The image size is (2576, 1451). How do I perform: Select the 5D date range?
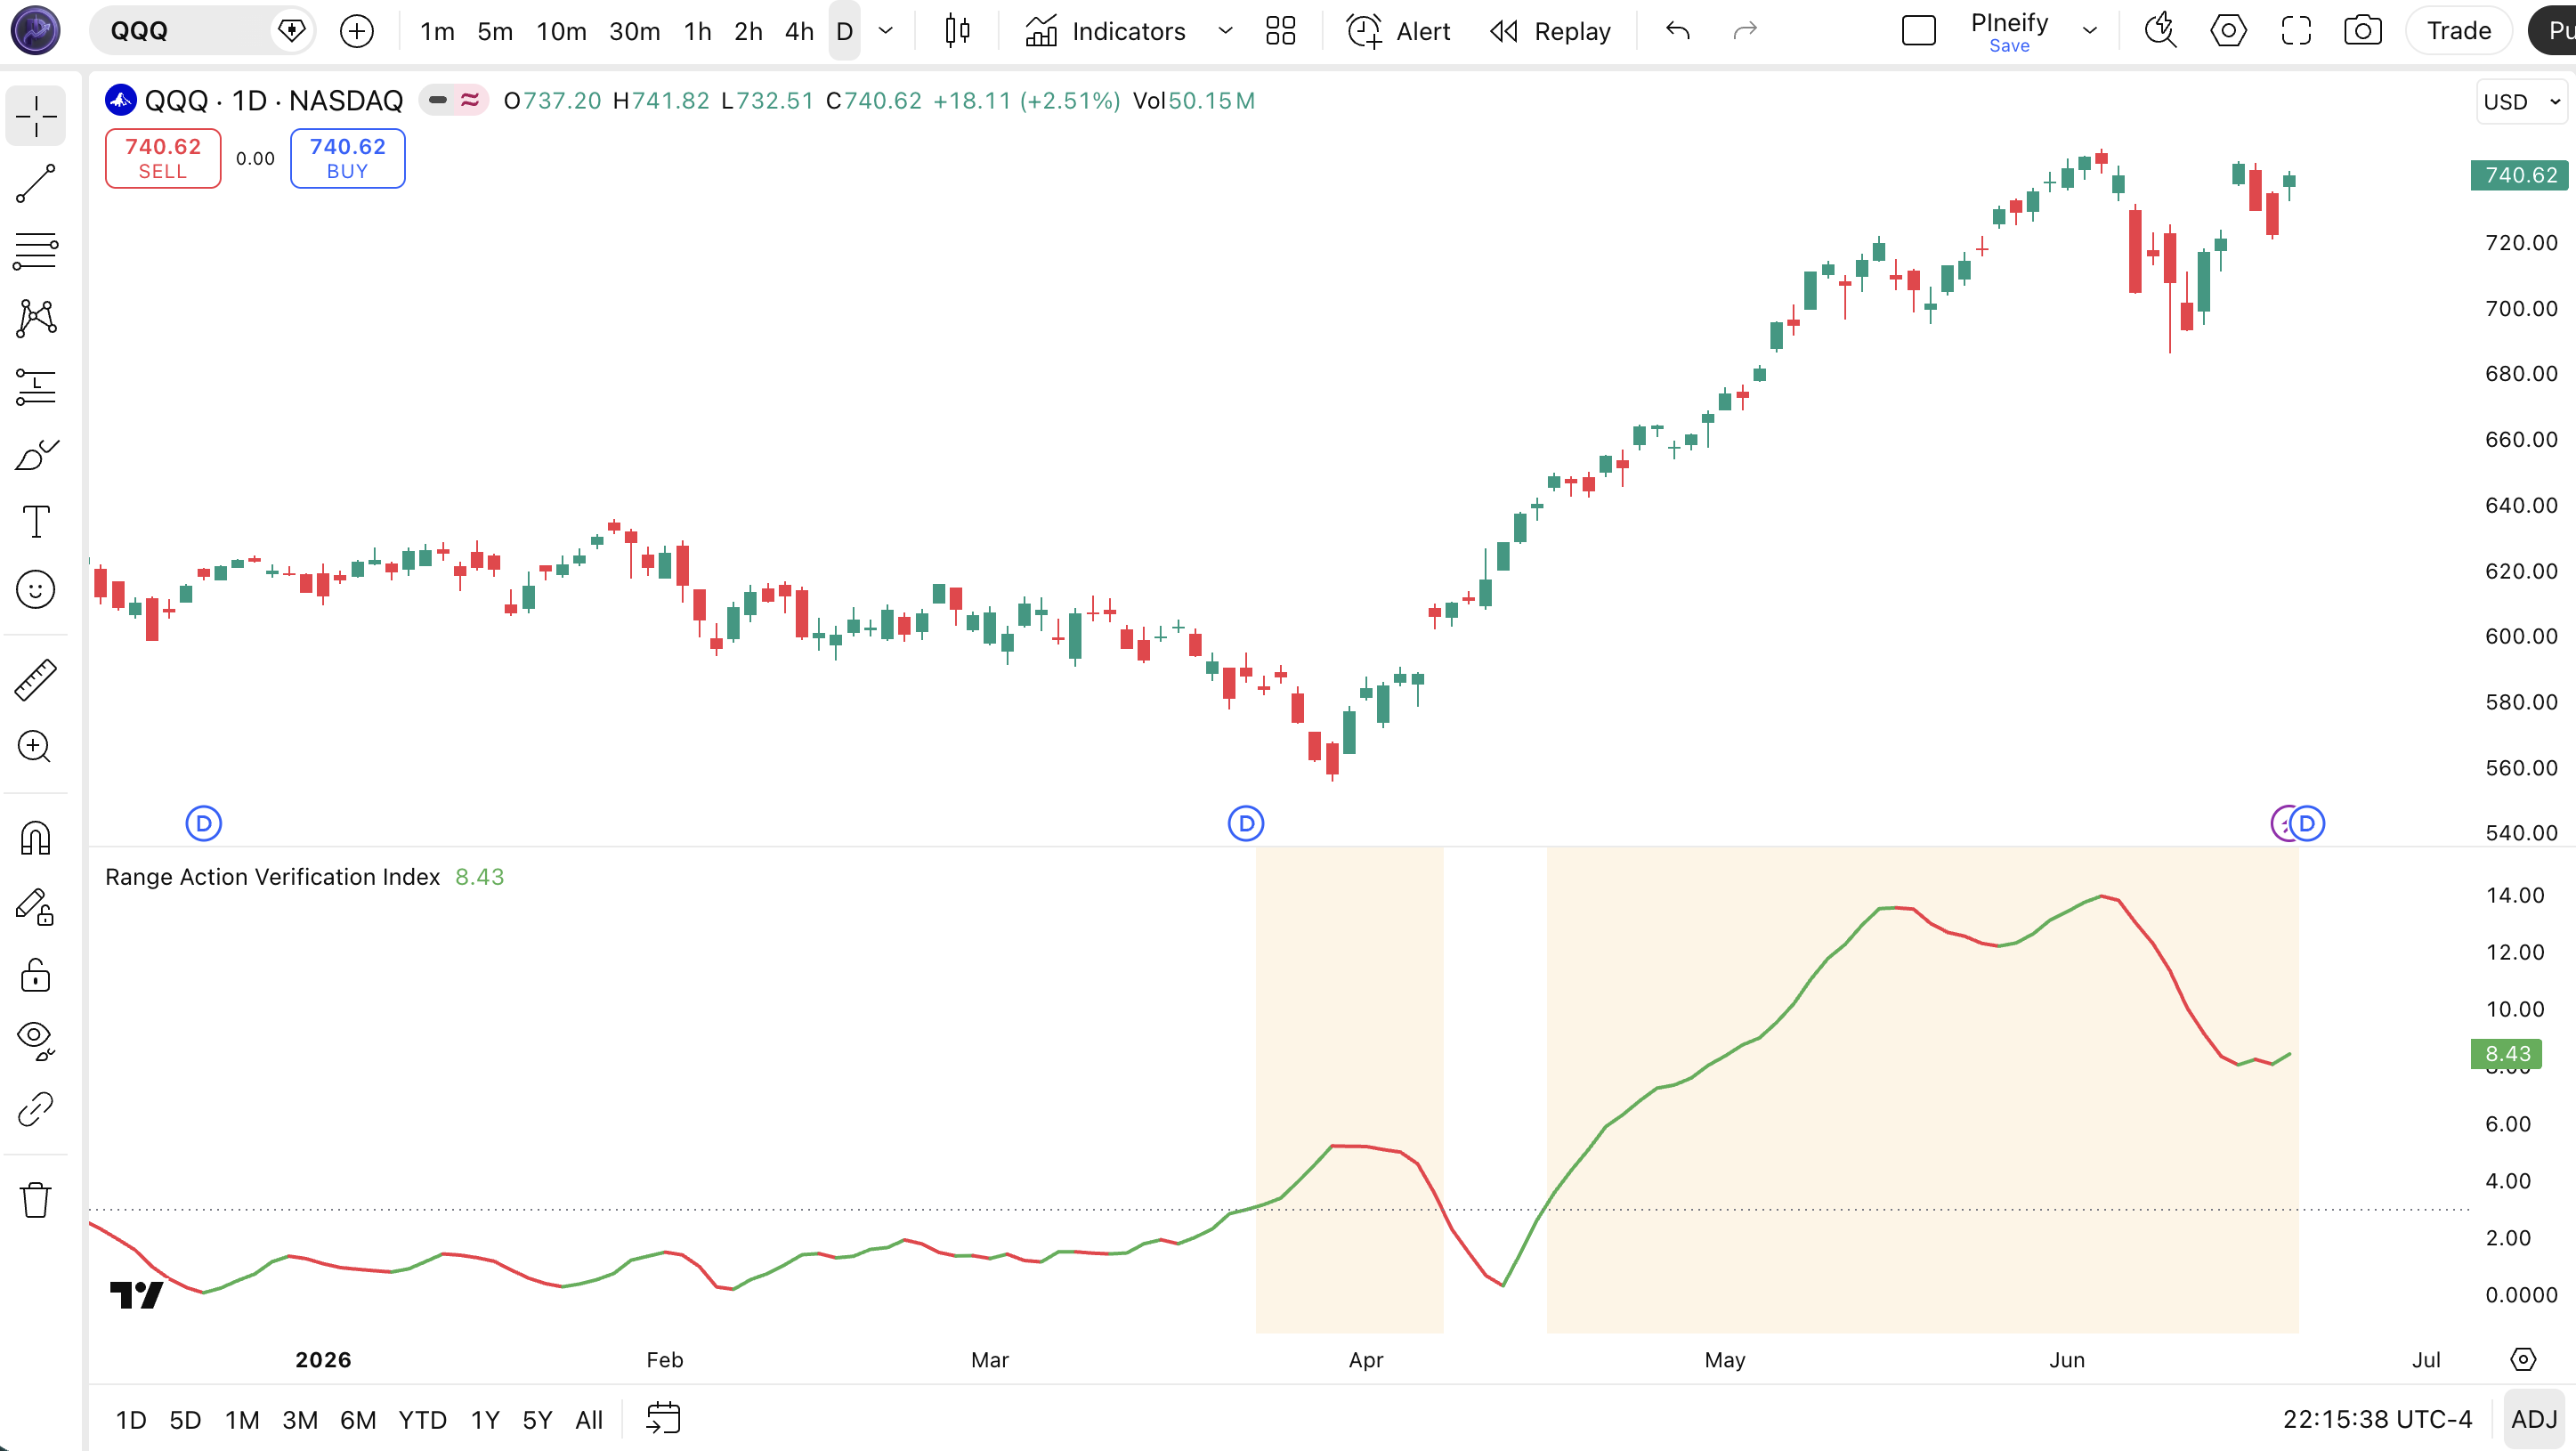[x=185, y=1420]
